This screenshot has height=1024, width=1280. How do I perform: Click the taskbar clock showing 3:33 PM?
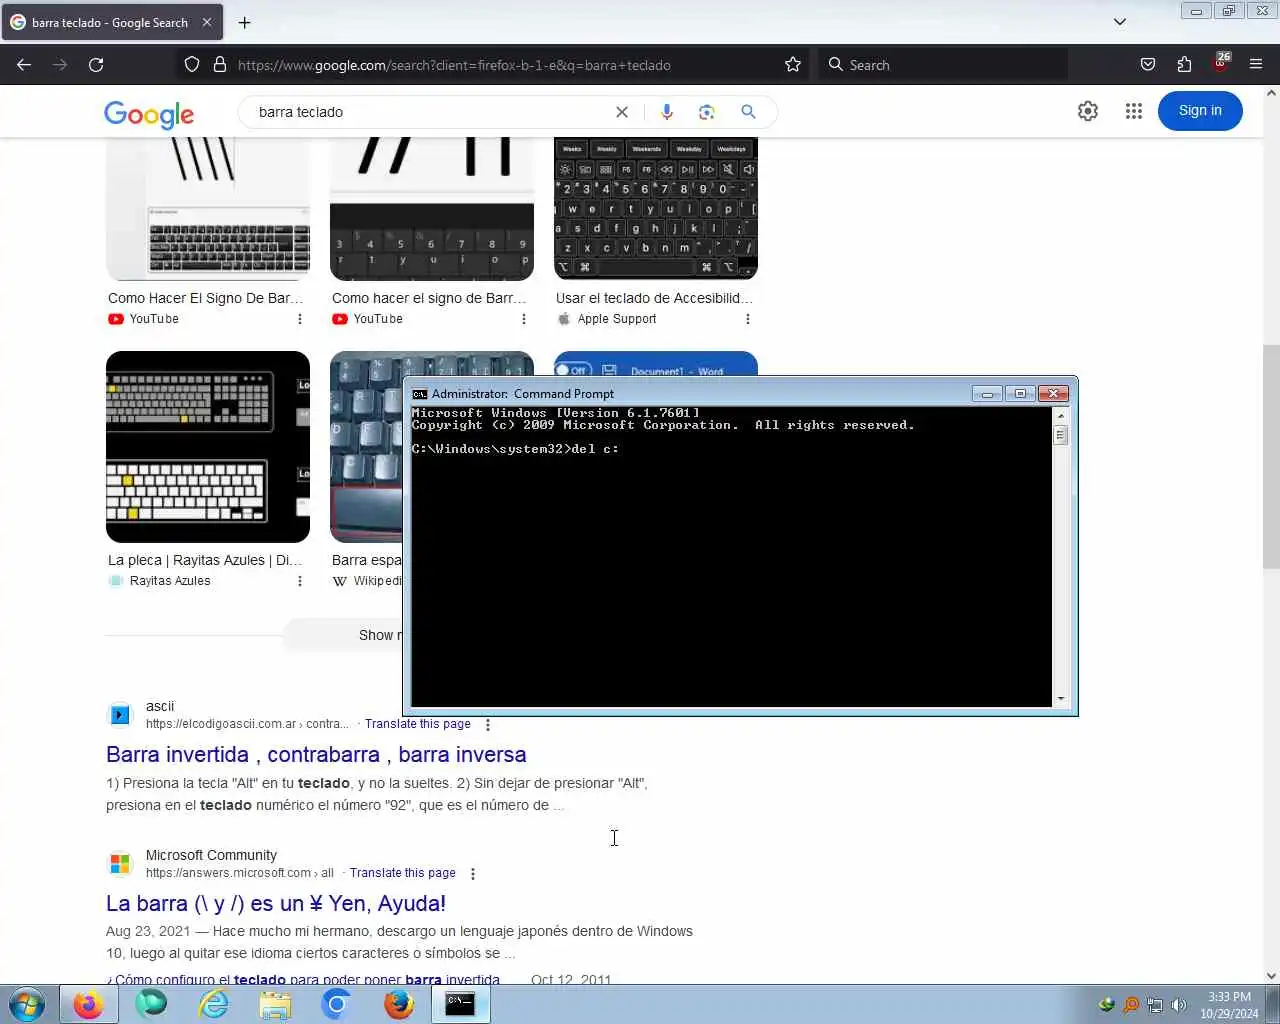[1229, 1005]
